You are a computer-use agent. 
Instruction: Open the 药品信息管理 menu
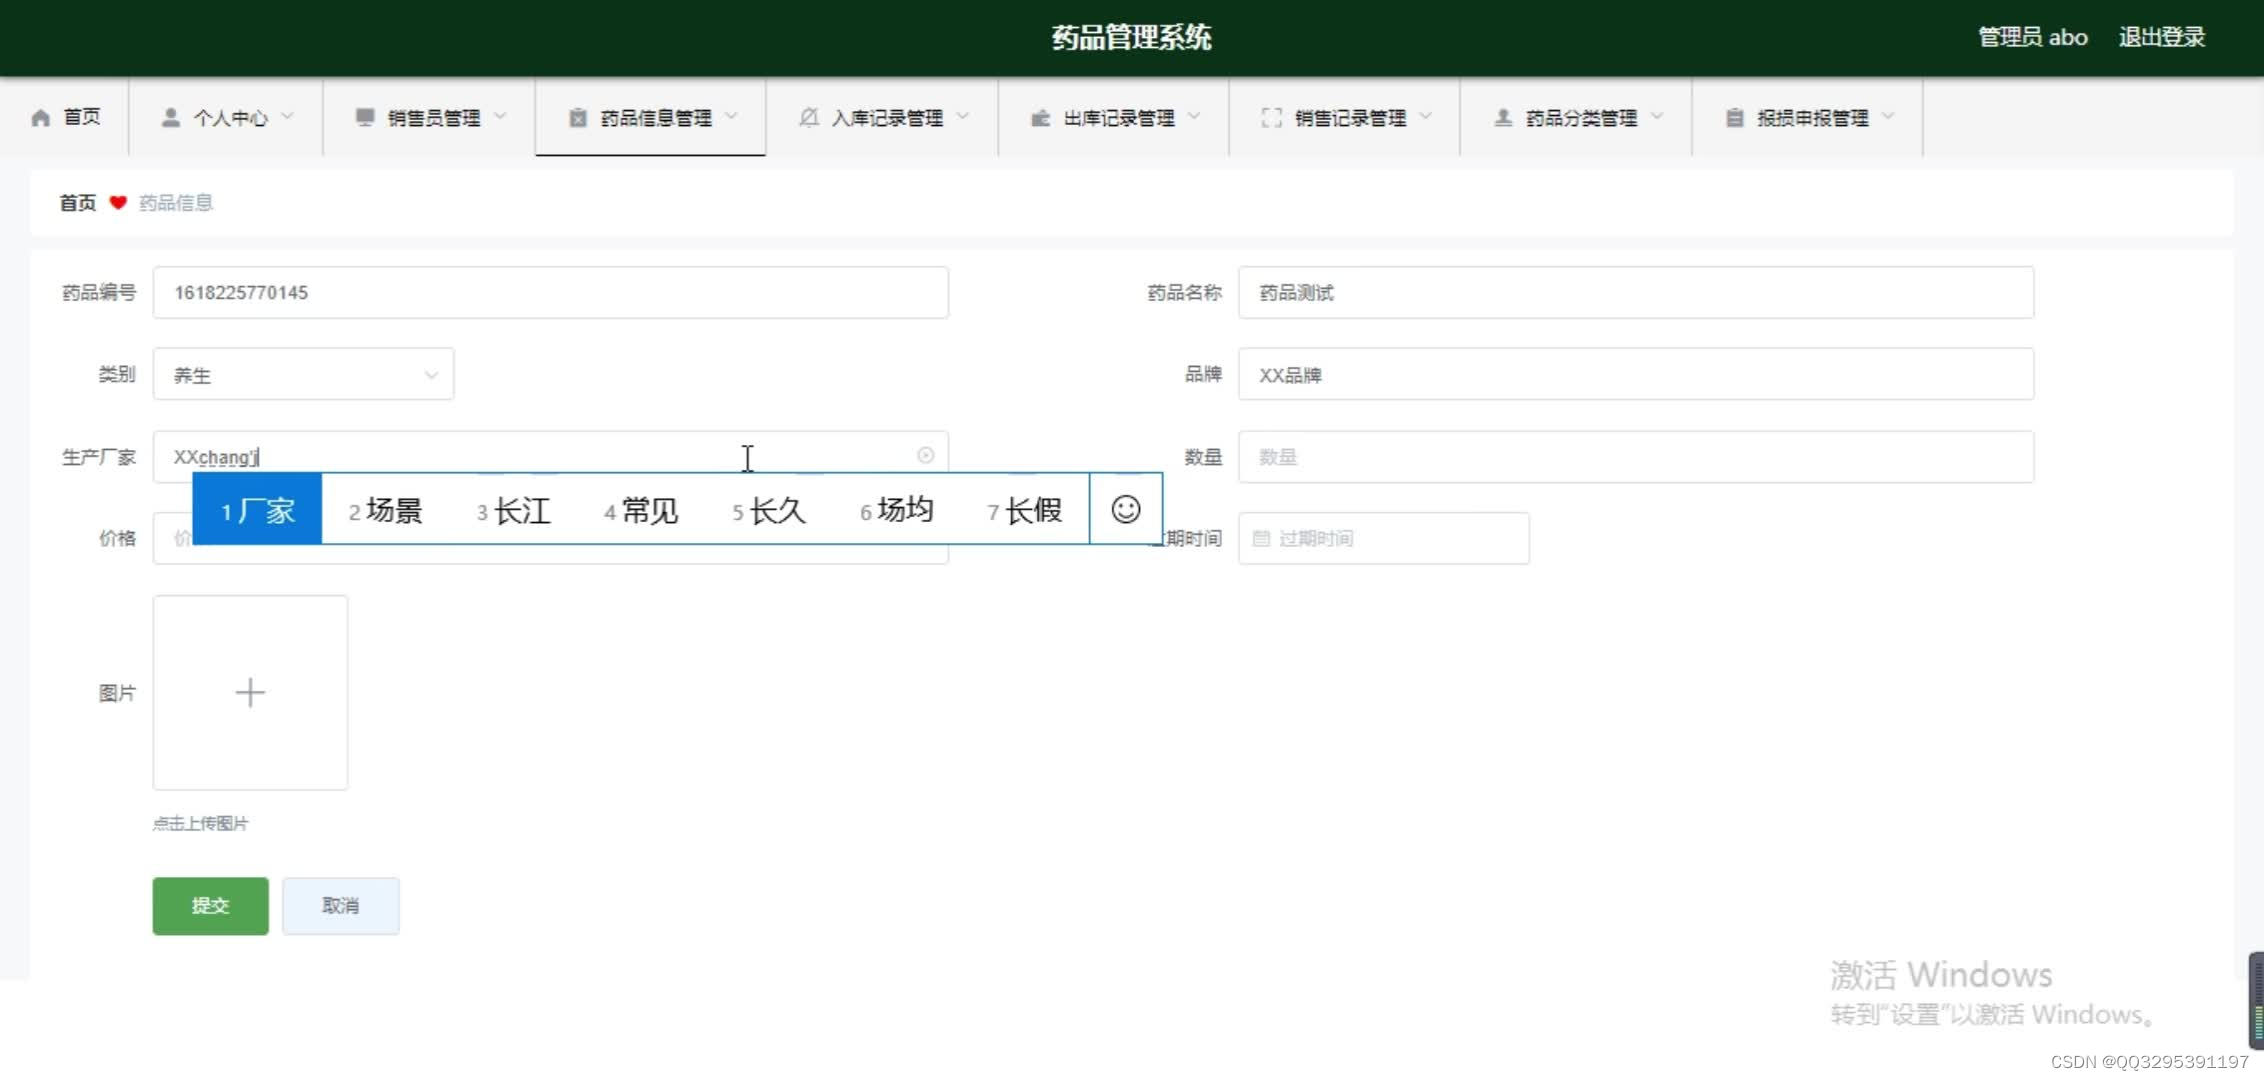tap(651, 118)
